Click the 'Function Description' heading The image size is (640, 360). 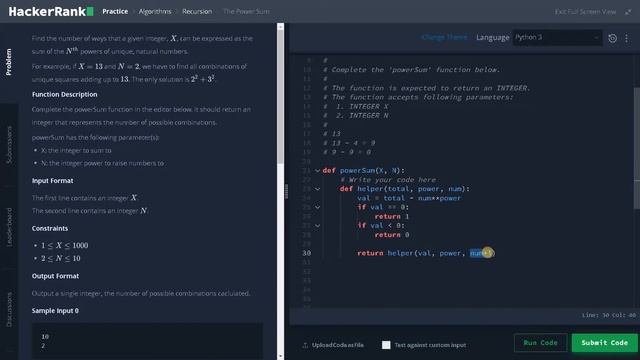[64, 94]
